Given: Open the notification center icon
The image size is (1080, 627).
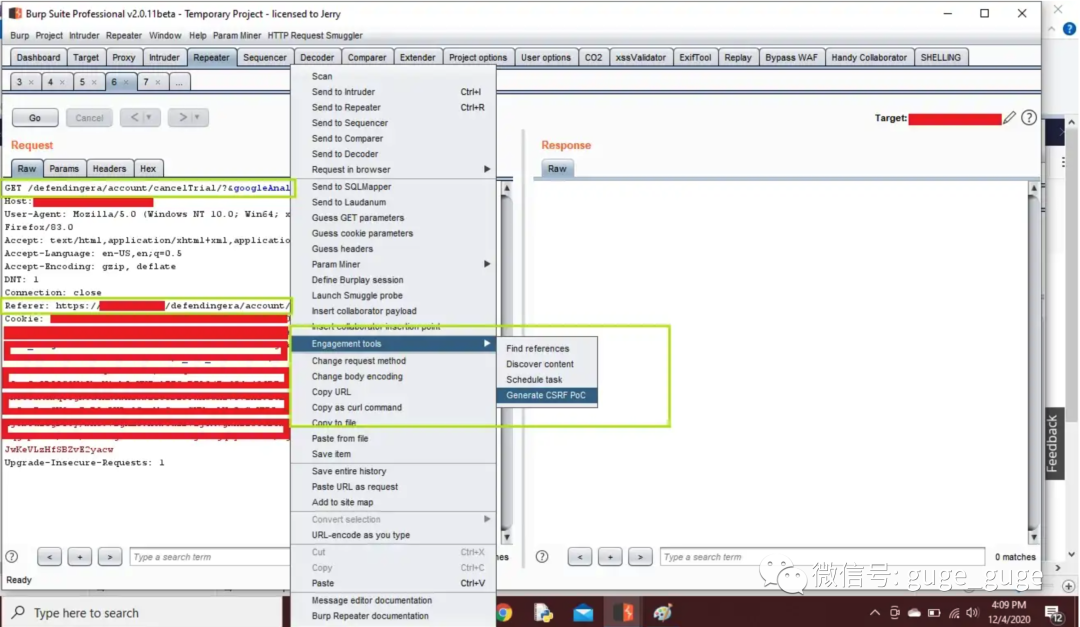Looking at the screenshot, I should pyautogui.click(x=1052, y=613).
